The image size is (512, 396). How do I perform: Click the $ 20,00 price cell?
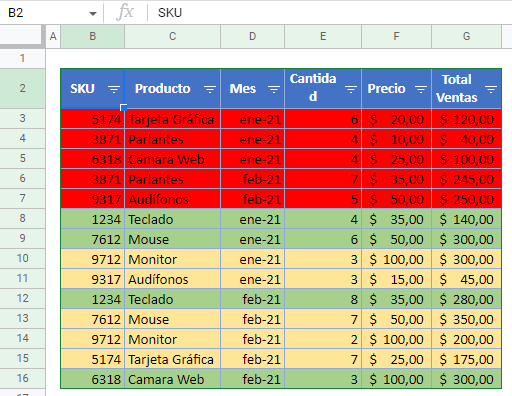pos(396,119)
